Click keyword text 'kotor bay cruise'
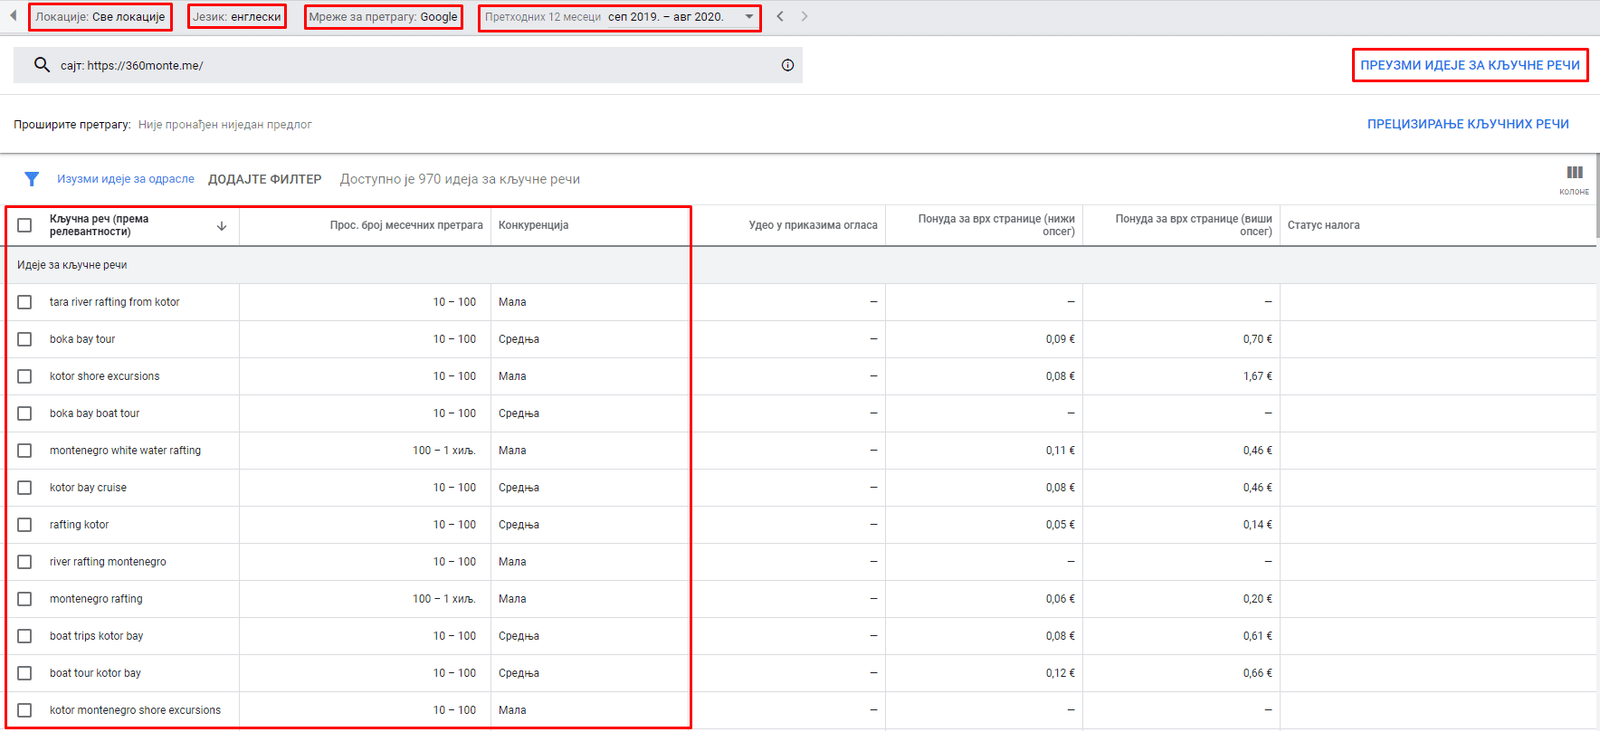1600x731 pixels. (88, 488)
